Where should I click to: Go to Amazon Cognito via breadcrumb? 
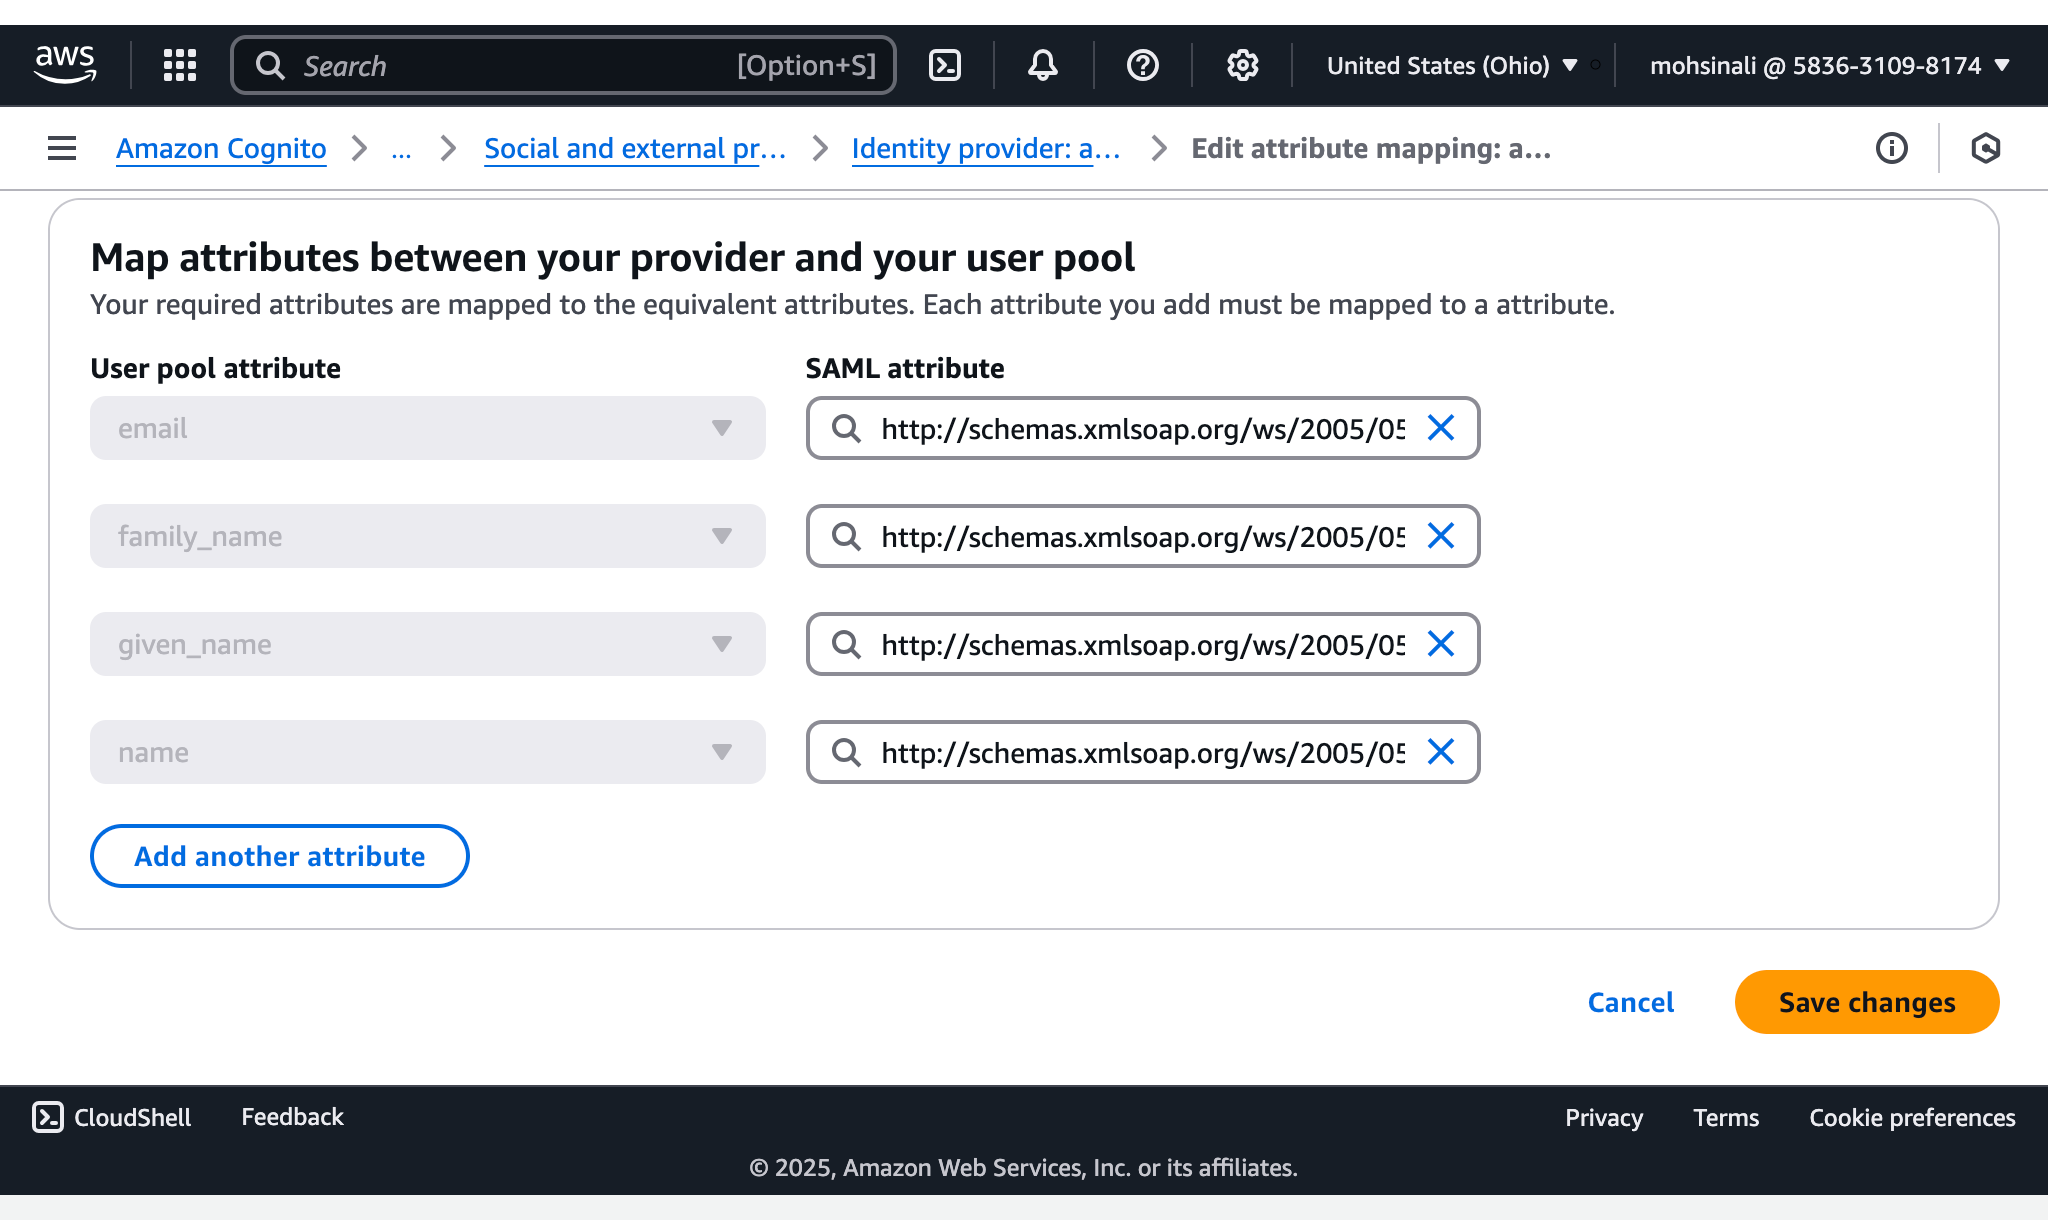(x=220, y=148)
